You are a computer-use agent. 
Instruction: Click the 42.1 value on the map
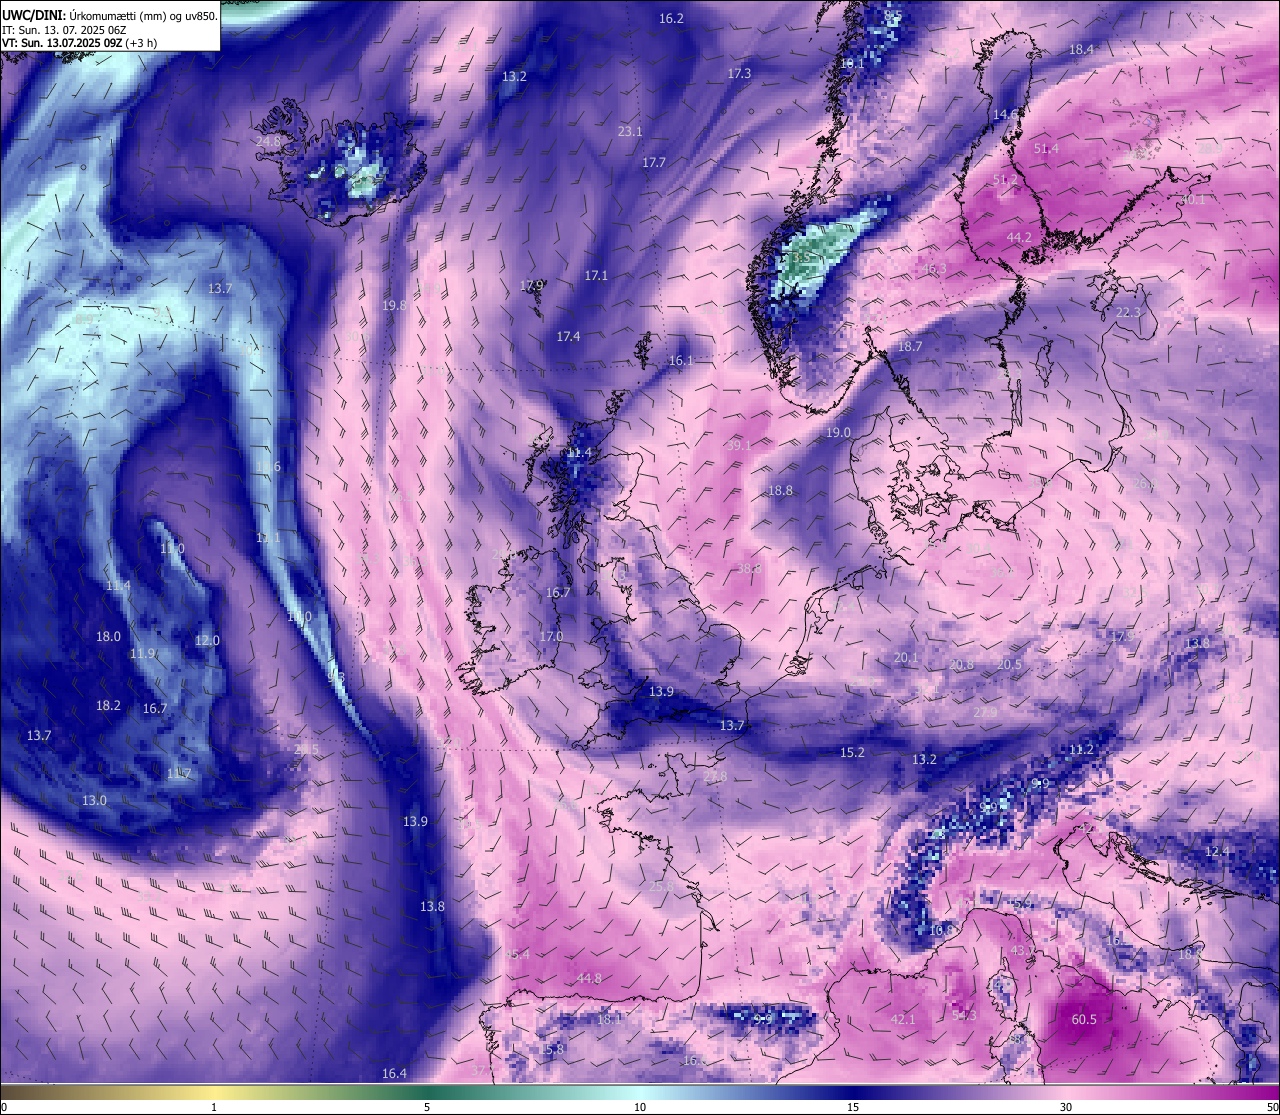pyautogui.click(x=902, y=1019)
